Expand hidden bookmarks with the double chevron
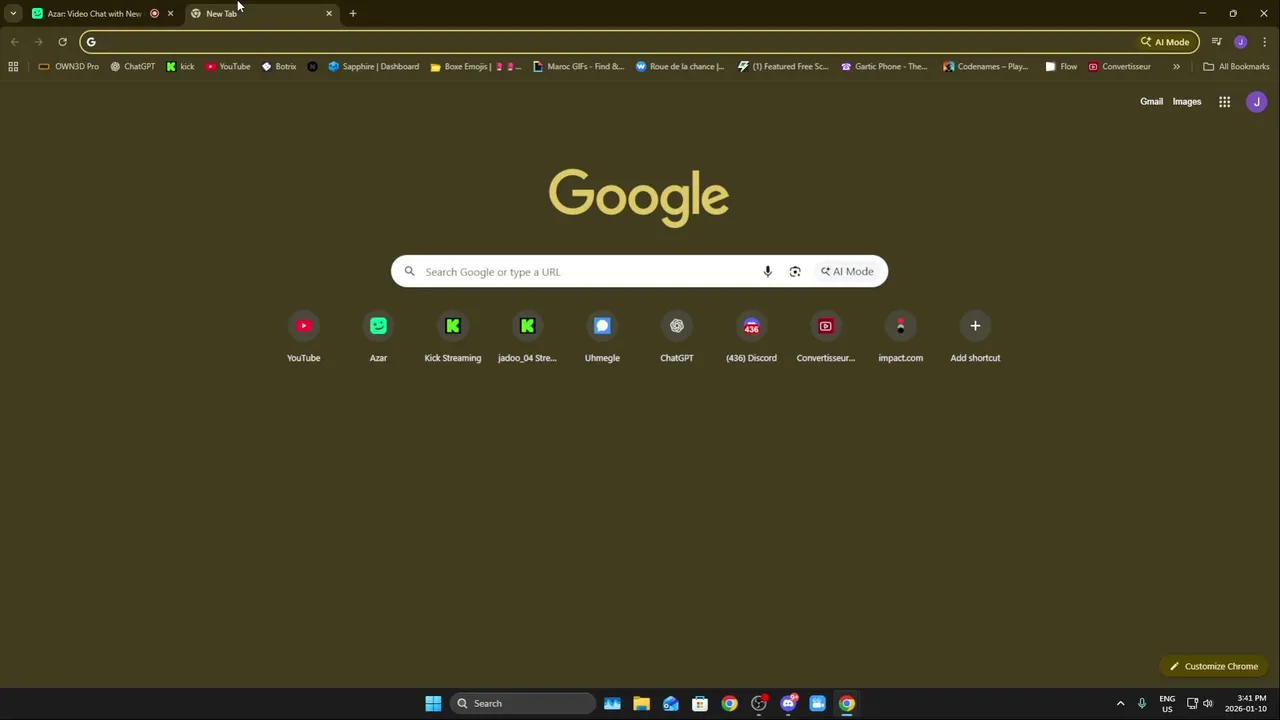This screenshot has width=1280, height=720. (x=1176, y=67)
